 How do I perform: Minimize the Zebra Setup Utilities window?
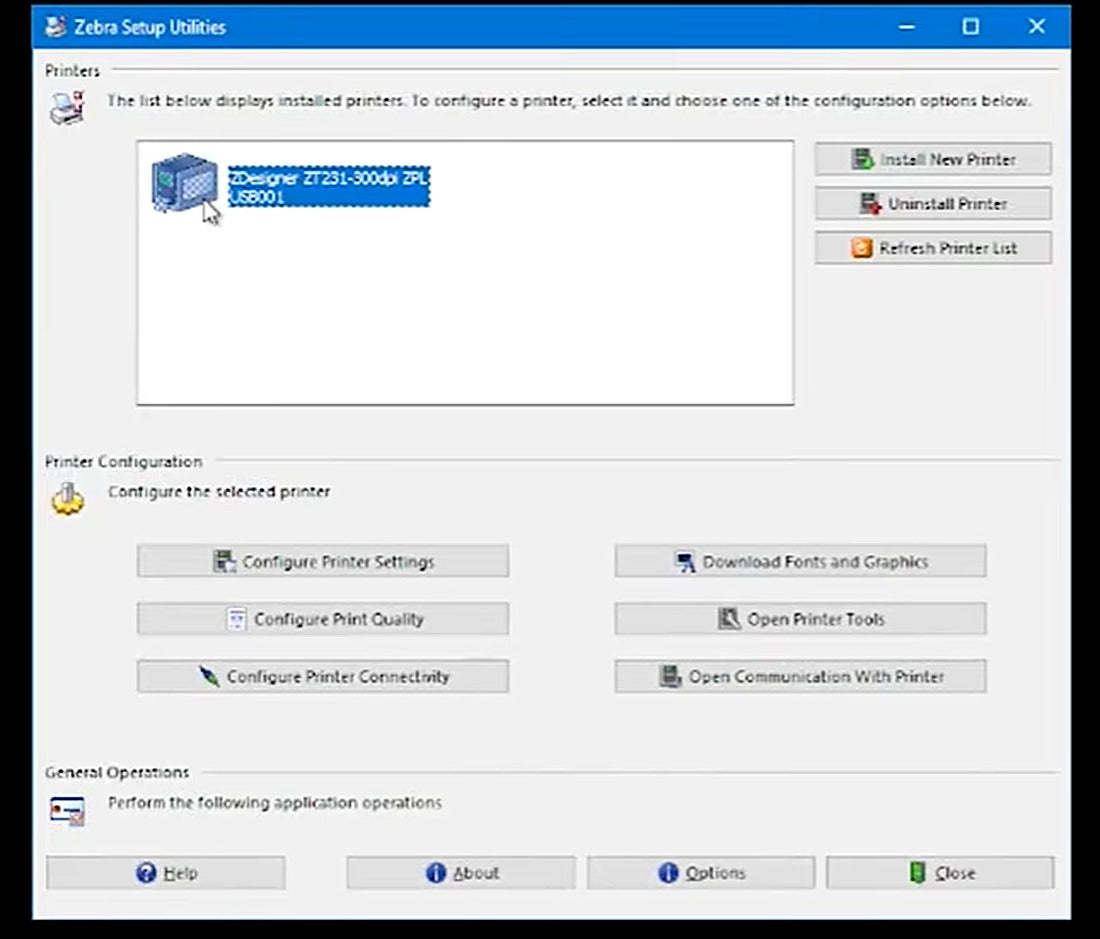(906, 27)
